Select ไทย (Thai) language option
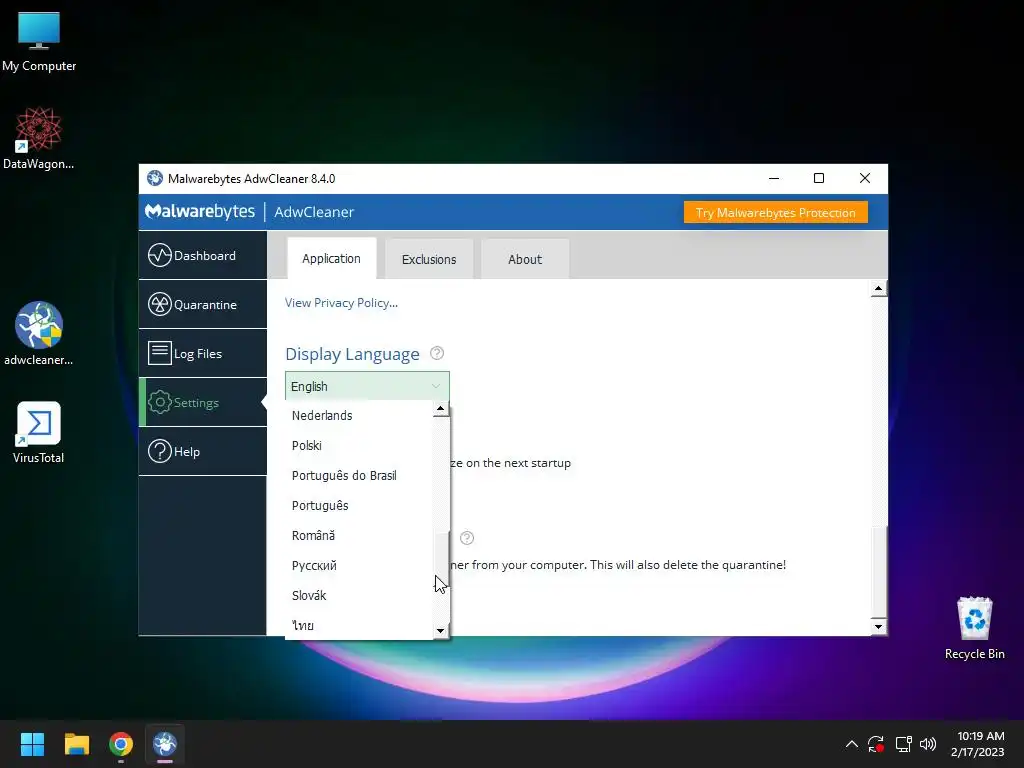Screen dimensions: 1024x768 click(x=359, y=625)
